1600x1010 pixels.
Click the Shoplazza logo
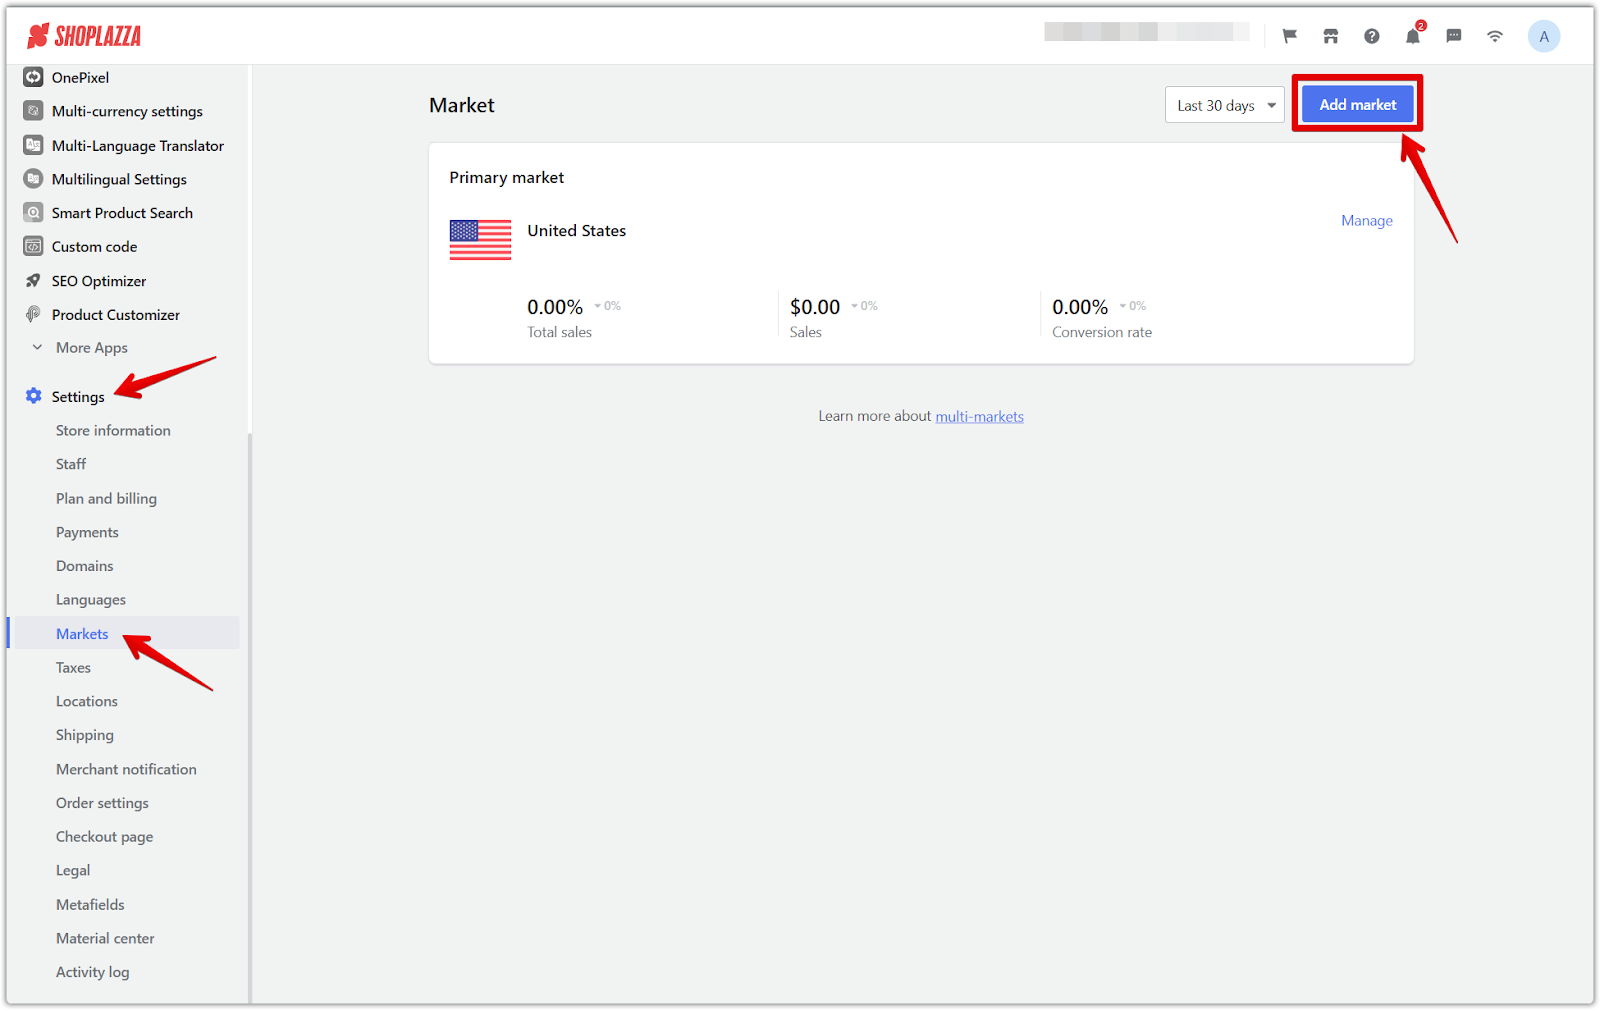(84, 36)
